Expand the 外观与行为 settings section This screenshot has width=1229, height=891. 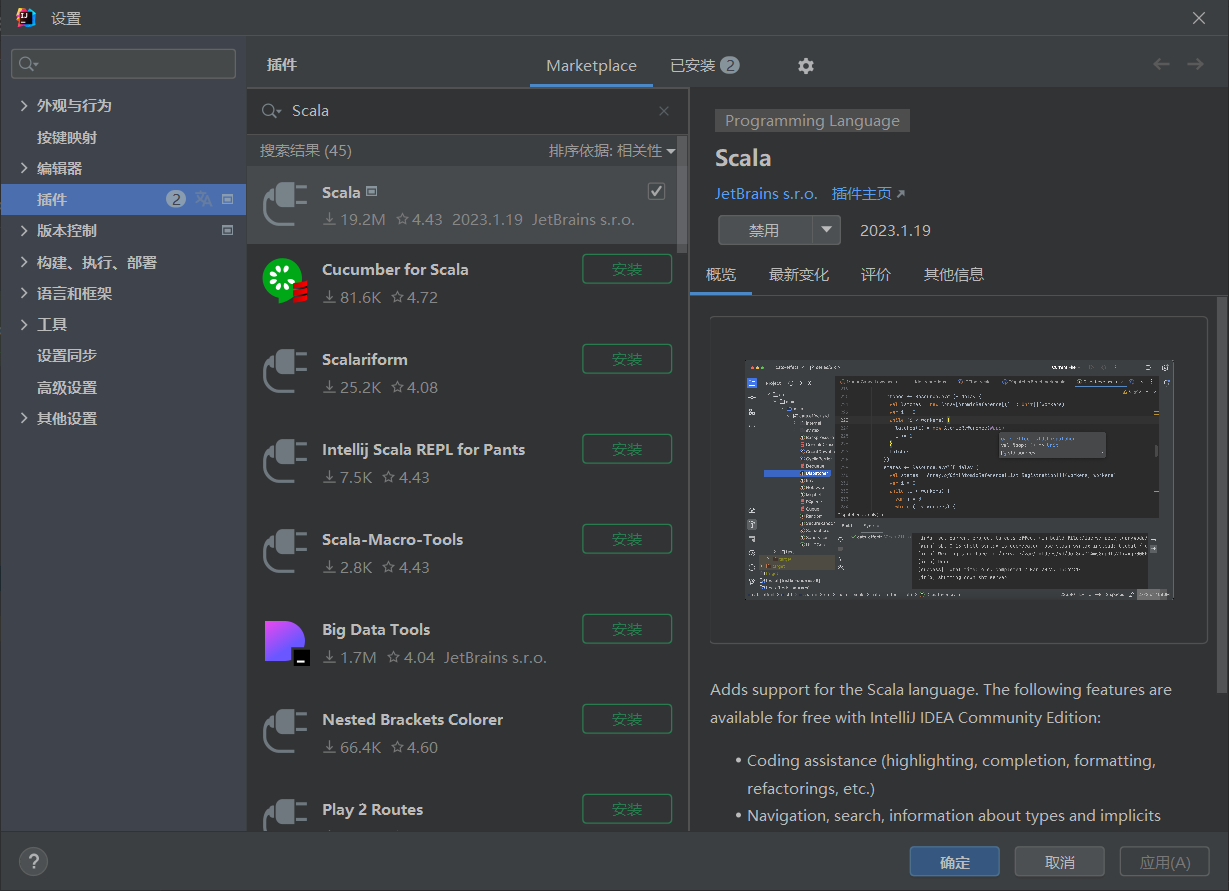coord(24,105)
